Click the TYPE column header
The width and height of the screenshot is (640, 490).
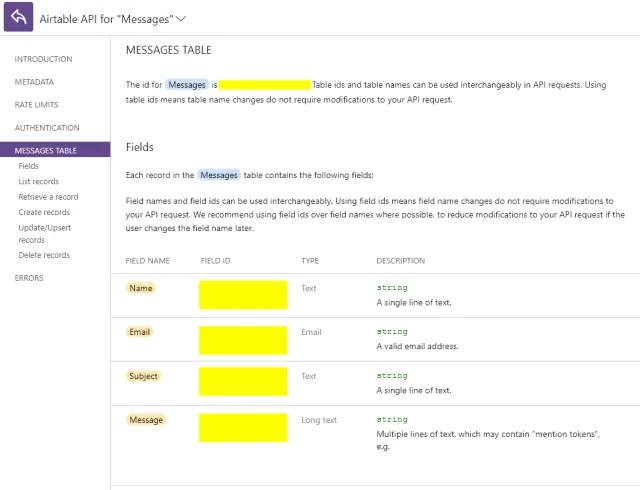(x=310, y=261)
